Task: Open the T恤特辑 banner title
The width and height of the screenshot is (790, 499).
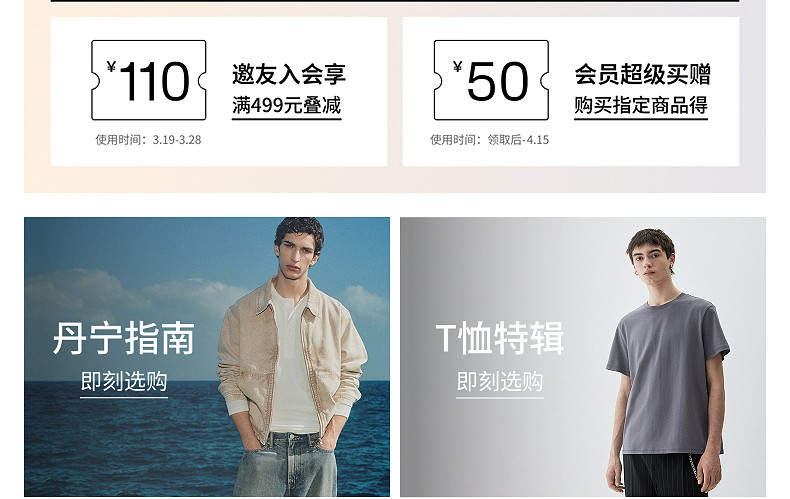Action: point(499,338)
